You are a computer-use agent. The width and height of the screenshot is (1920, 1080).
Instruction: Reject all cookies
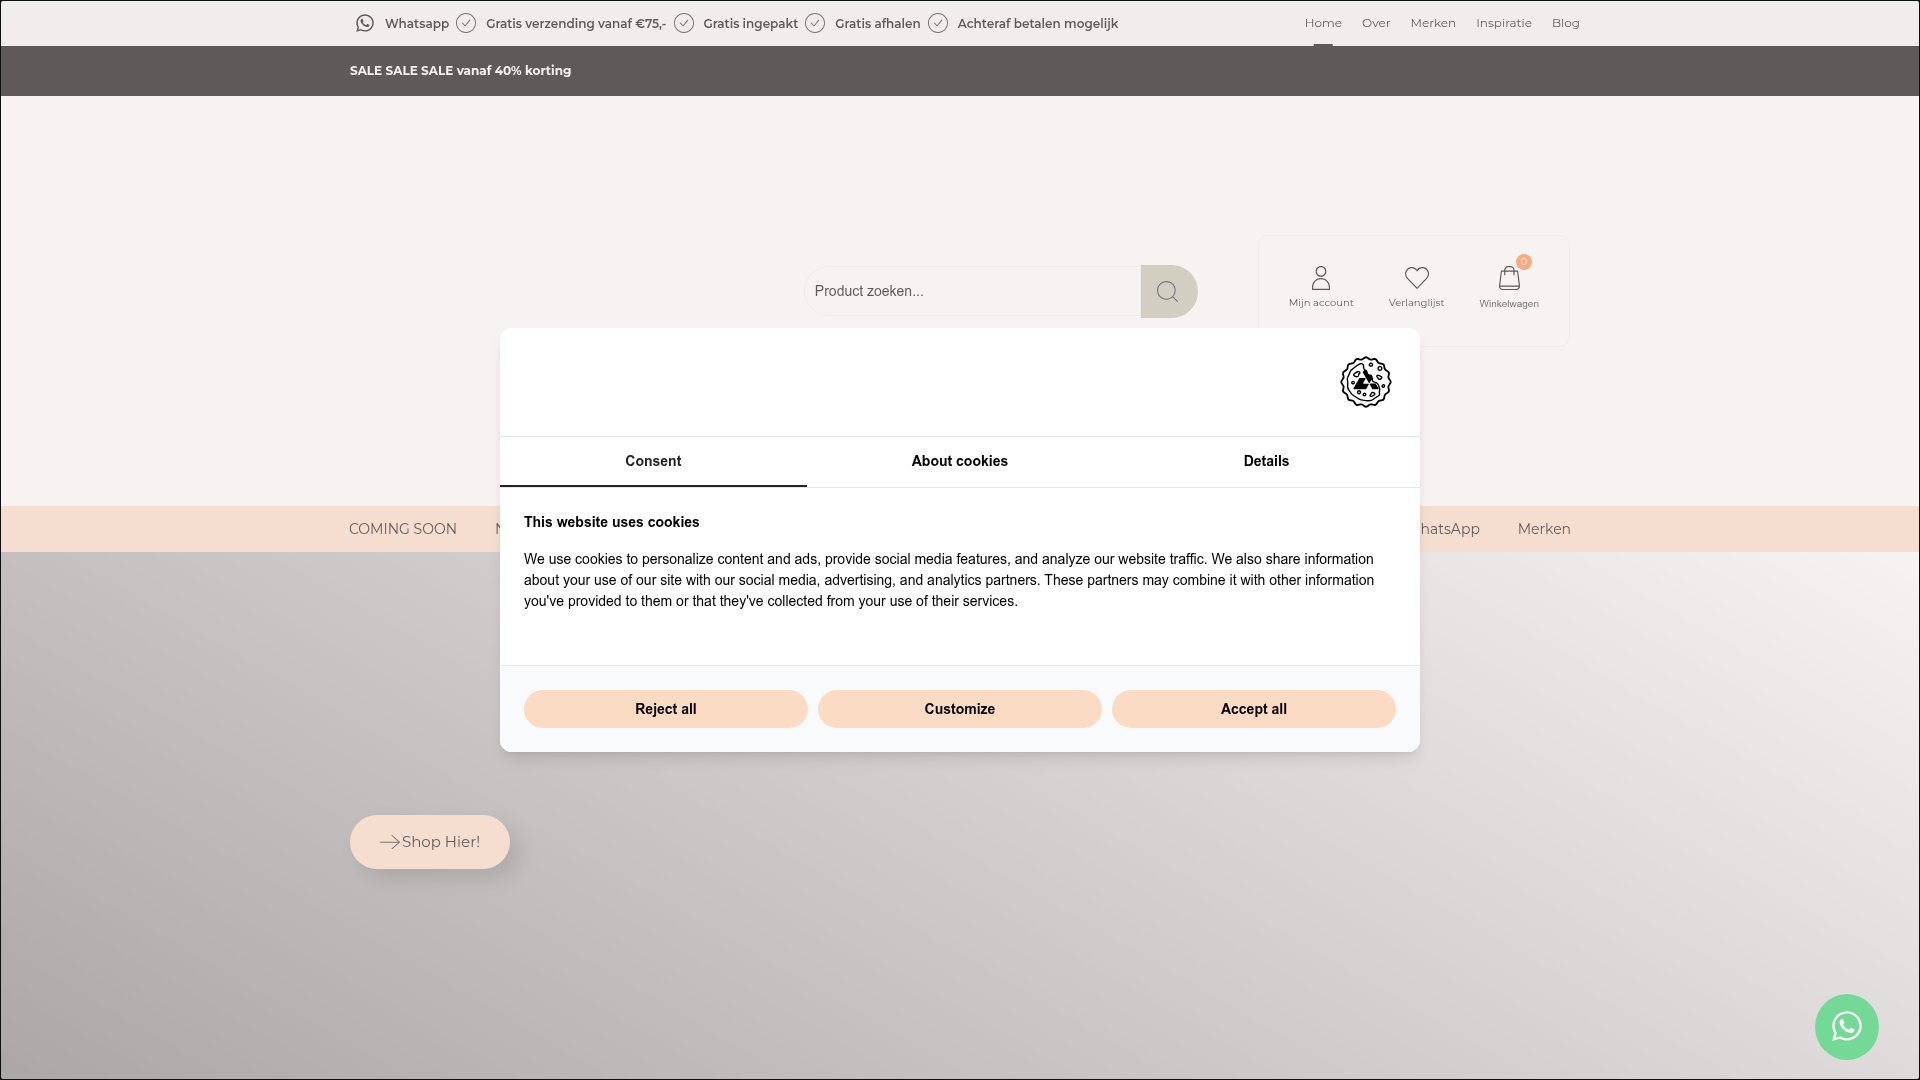click(x=666, y=709)
